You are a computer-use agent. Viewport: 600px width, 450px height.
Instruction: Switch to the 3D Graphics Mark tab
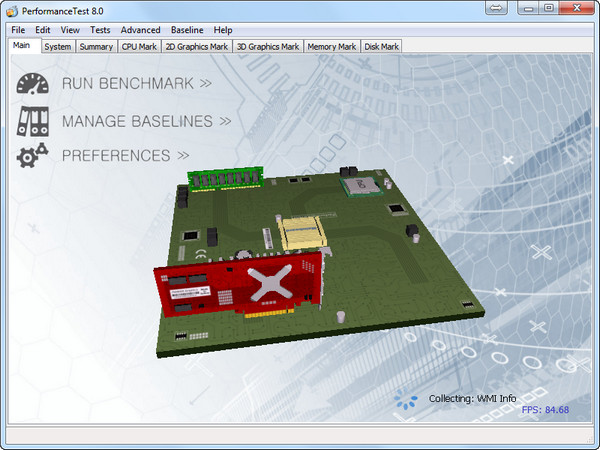click(x=268, y=46)
